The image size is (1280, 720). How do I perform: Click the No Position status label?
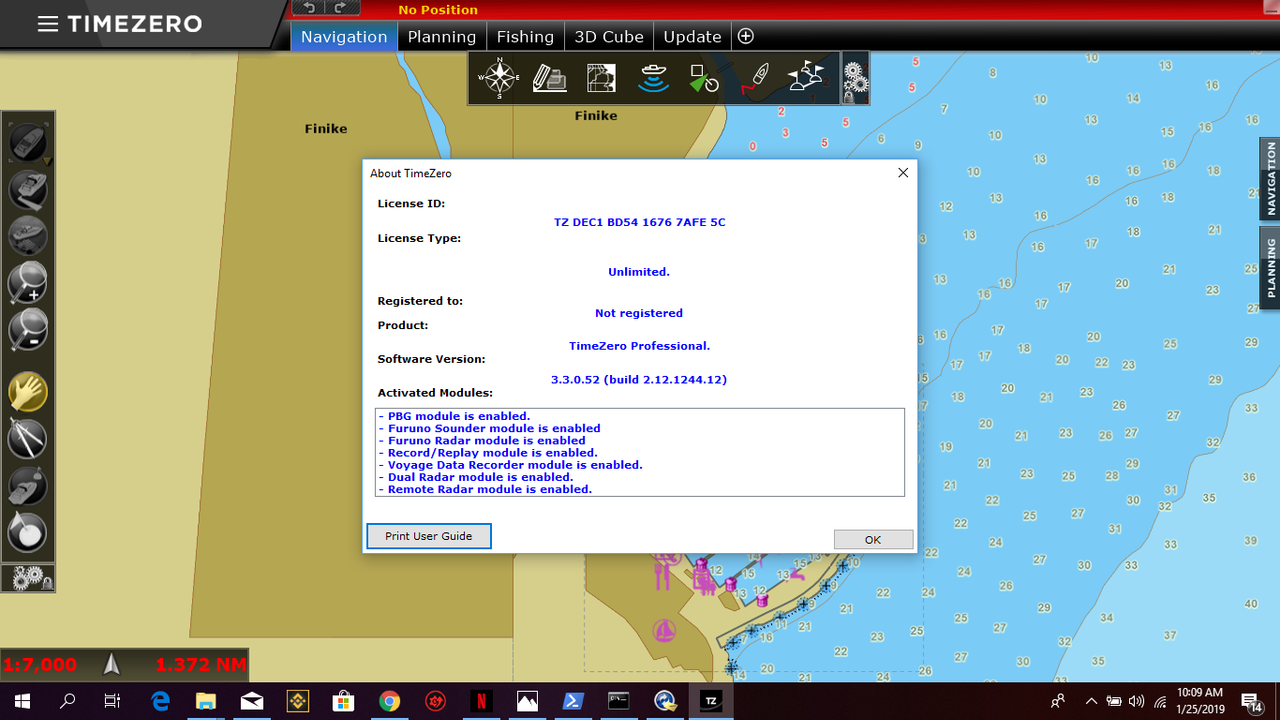[x=438, y=10]
